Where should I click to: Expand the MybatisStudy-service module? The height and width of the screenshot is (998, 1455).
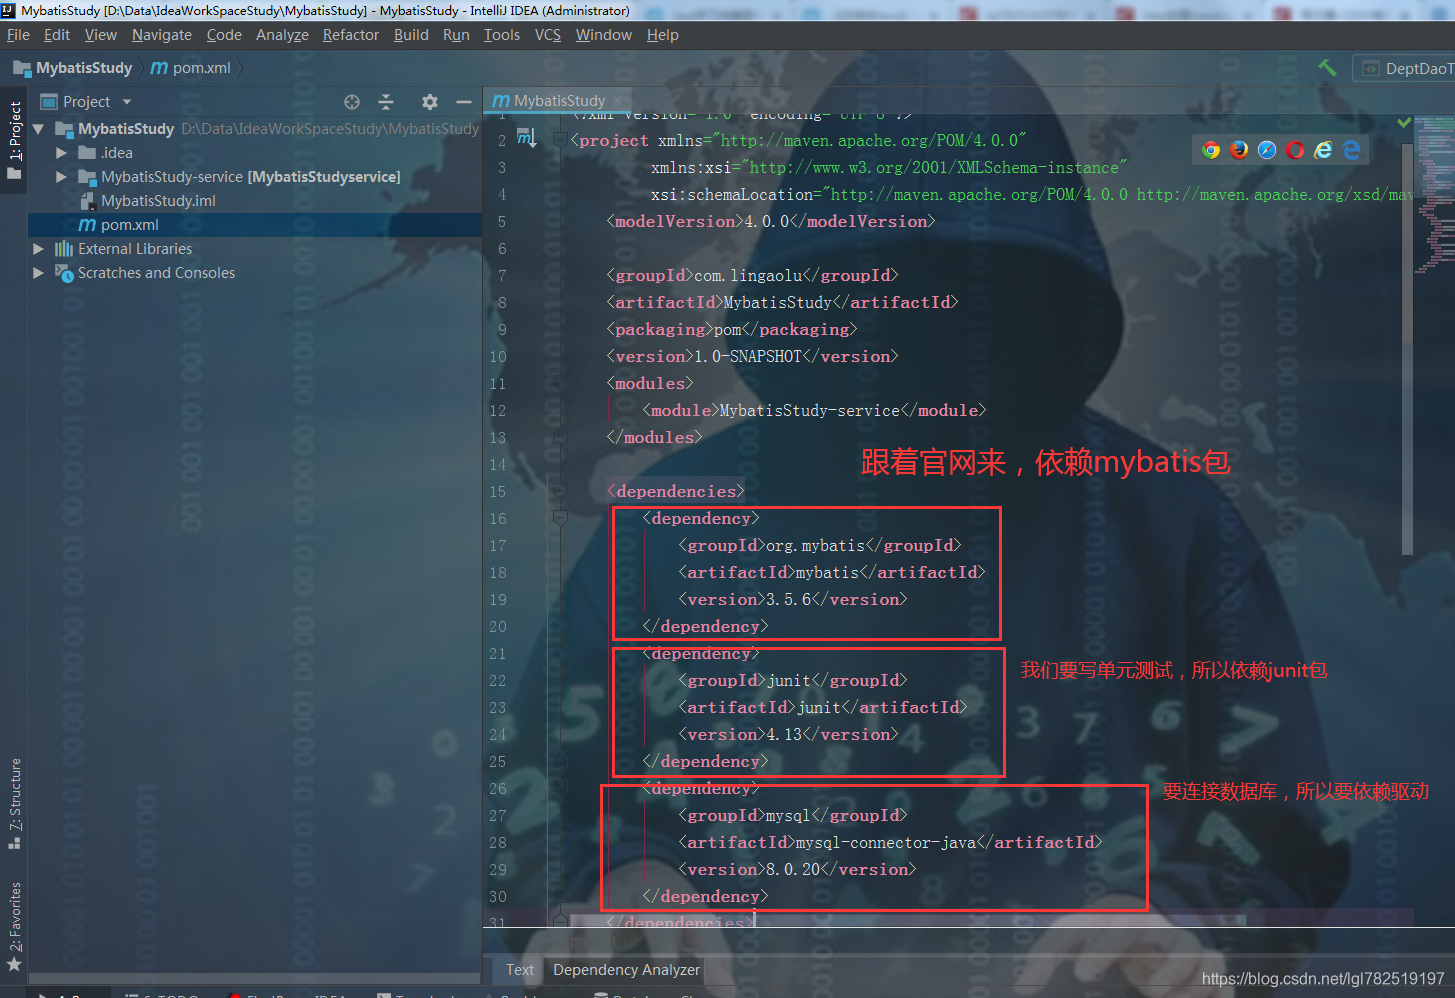coord(61,177)
